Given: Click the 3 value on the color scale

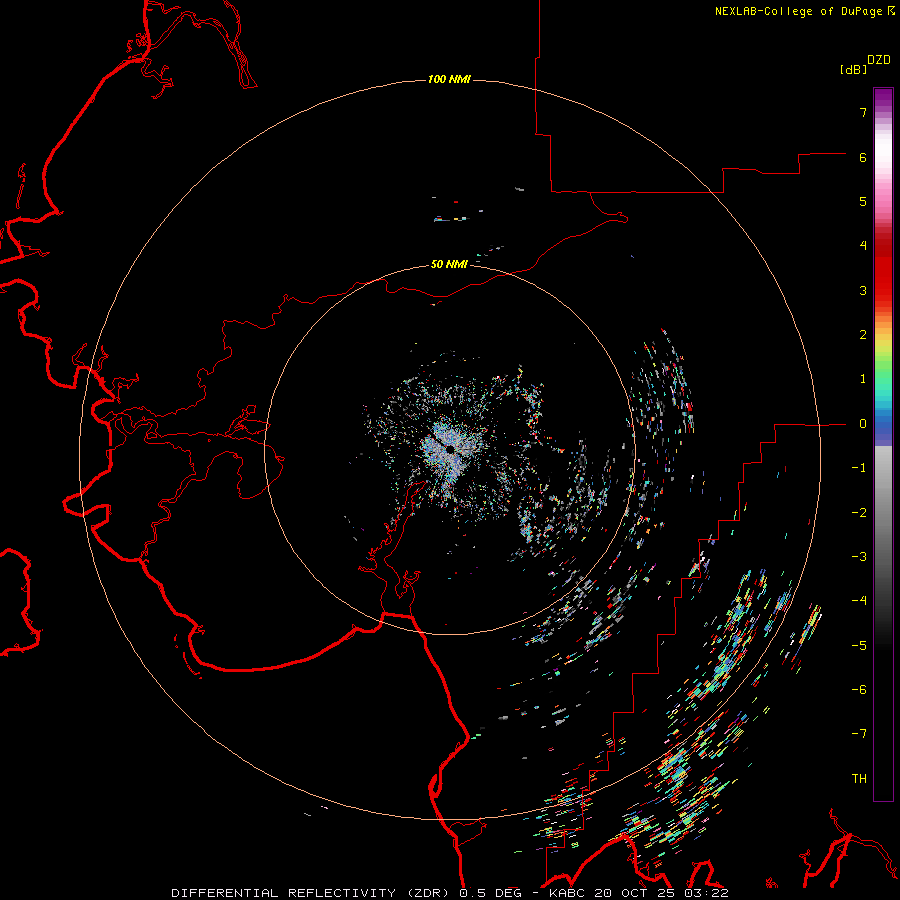Looking at the screenshot, I should coord(863,290).
